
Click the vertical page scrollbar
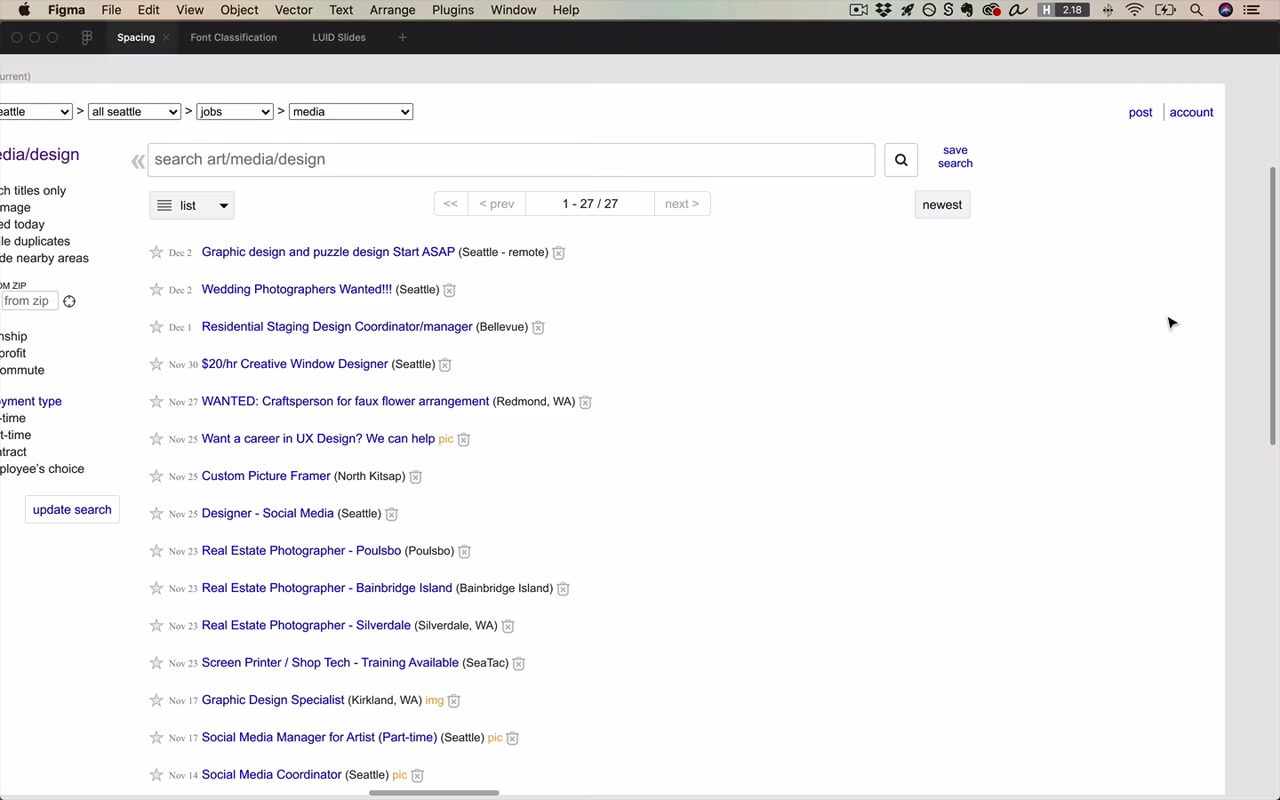pos(1273,305)
